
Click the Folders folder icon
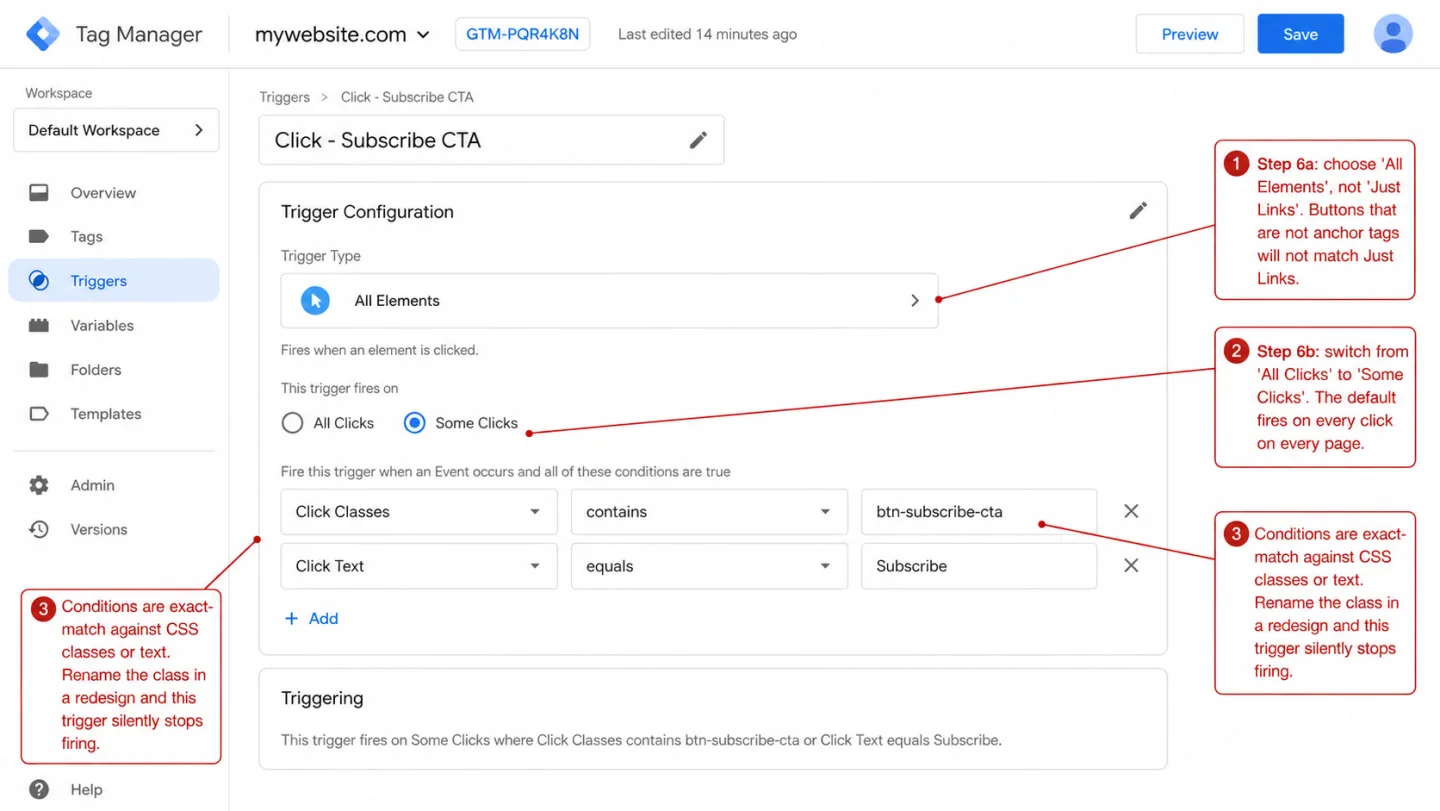pyautogui.click(x=39, y=370)
